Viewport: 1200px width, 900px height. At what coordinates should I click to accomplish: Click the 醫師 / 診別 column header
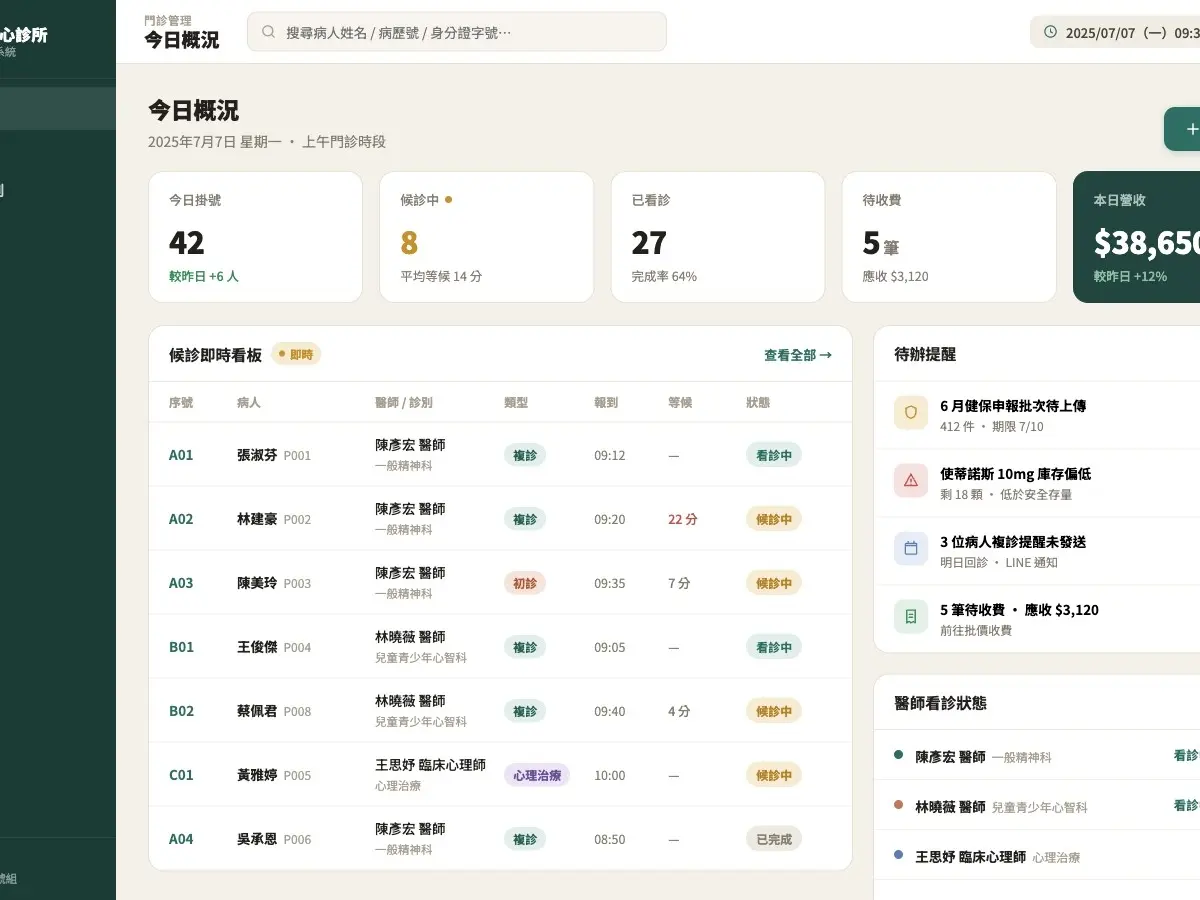(404, 403)
